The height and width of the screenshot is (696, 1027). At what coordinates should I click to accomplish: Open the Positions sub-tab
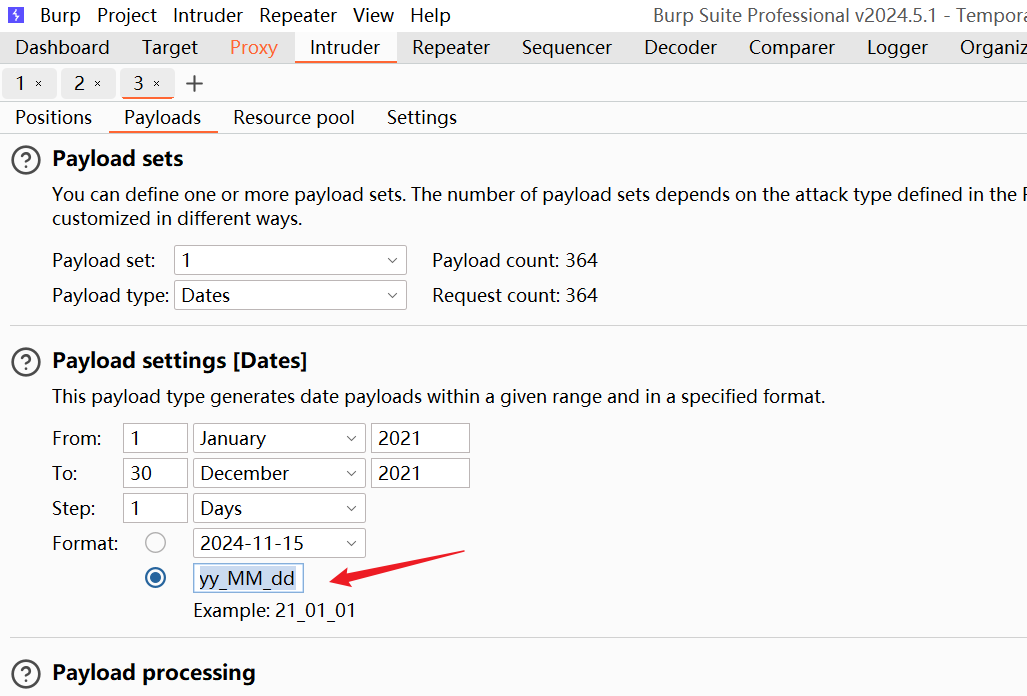click(54, 117)
